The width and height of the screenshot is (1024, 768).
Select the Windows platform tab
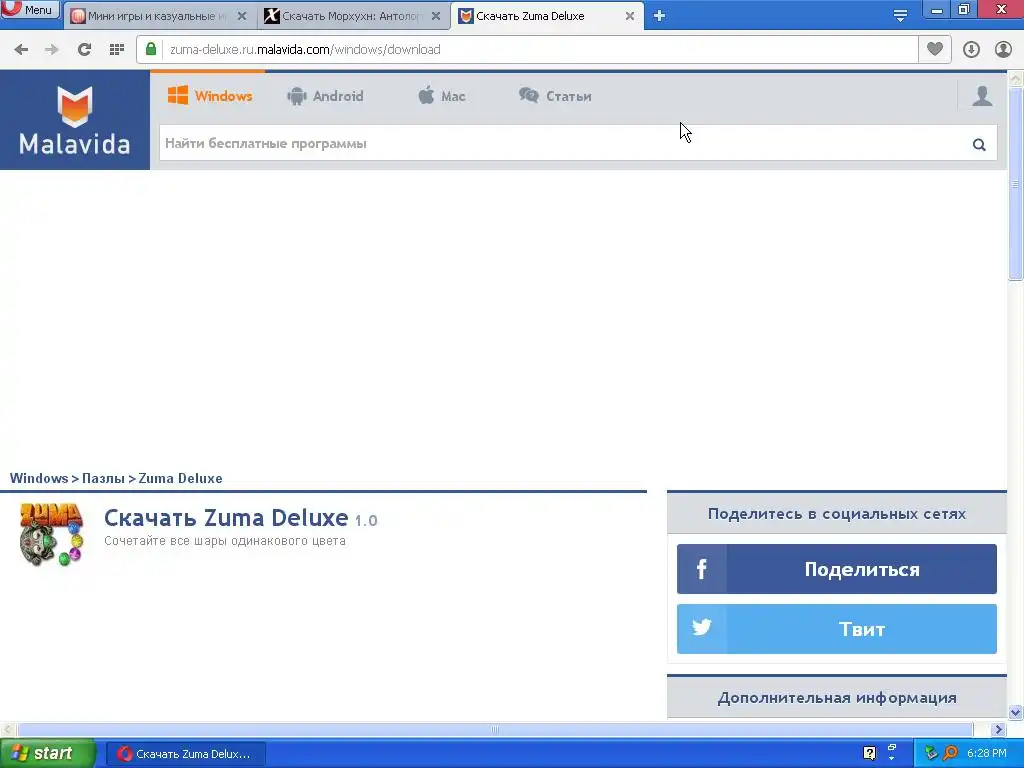210,96
